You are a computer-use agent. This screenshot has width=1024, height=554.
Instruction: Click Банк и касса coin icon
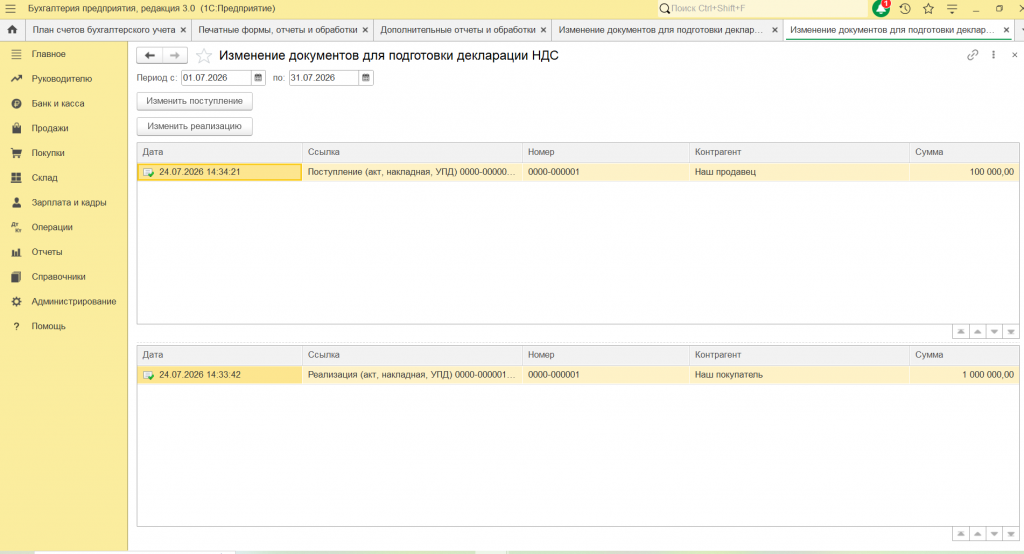(16, 104)
